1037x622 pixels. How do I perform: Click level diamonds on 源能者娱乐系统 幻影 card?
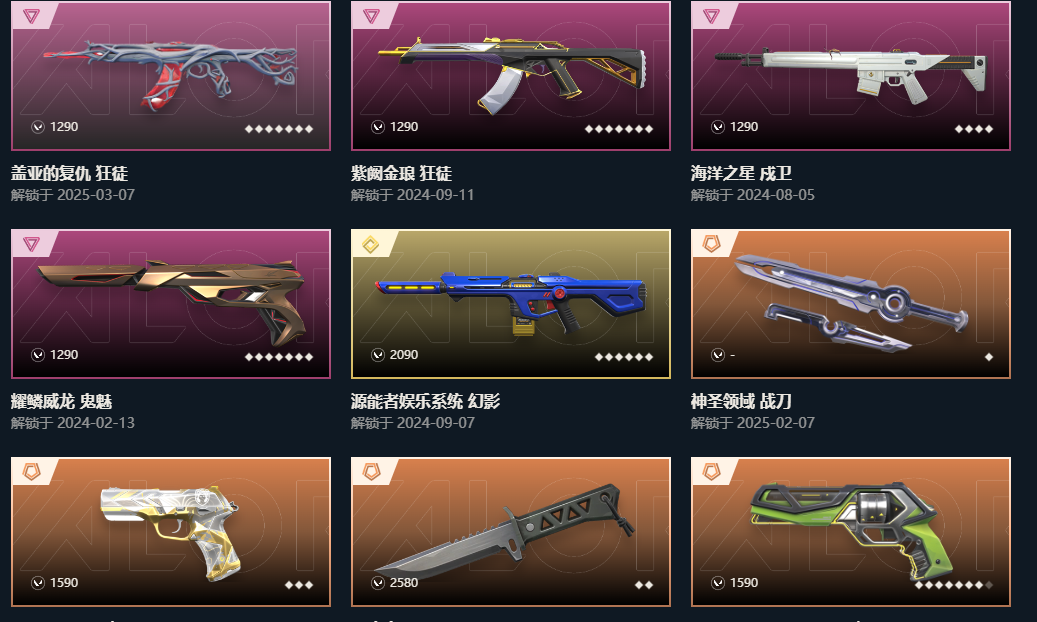(624, 357)
